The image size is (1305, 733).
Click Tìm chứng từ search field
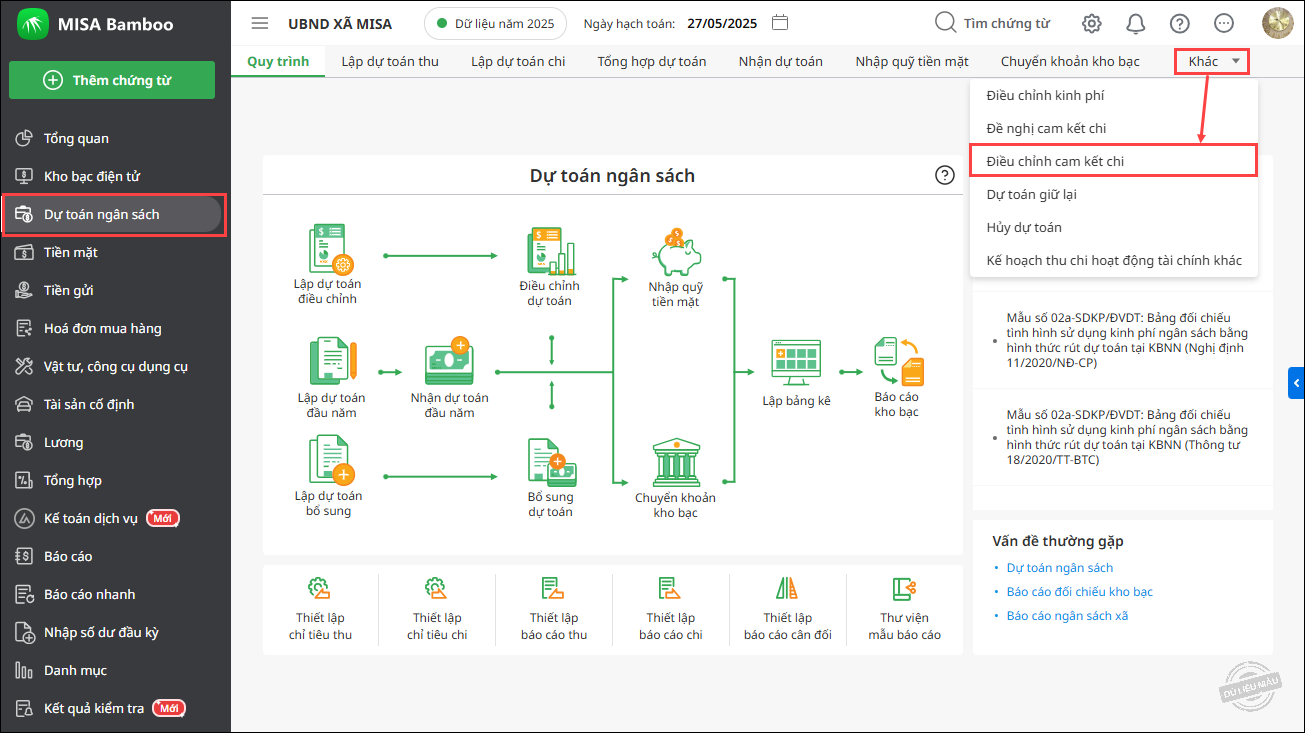1006,23
